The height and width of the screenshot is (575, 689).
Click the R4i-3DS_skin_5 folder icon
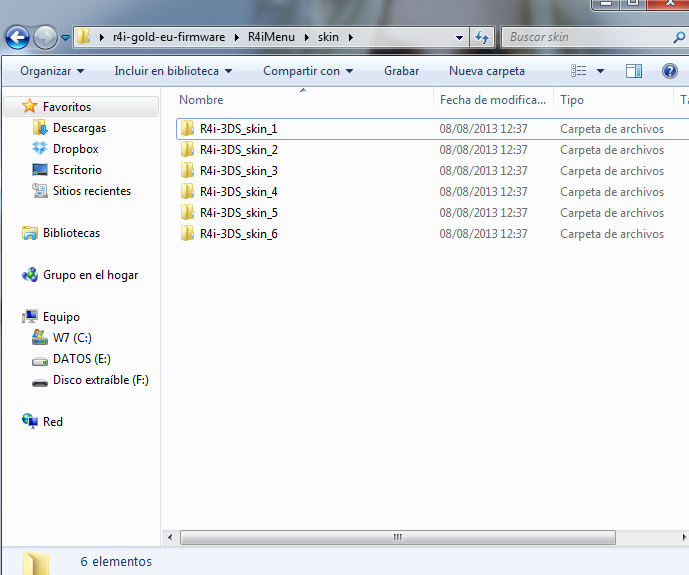[x=187, y=213]
